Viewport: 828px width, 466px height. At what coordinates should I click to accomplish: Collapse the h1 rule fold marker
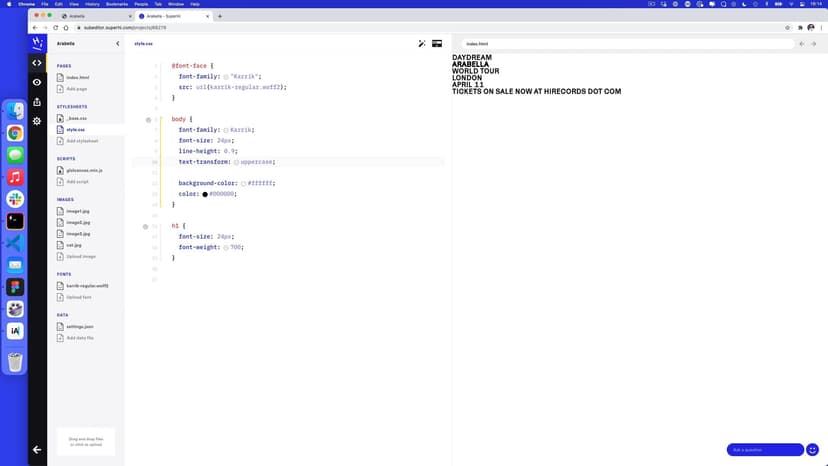pos(145,227)
